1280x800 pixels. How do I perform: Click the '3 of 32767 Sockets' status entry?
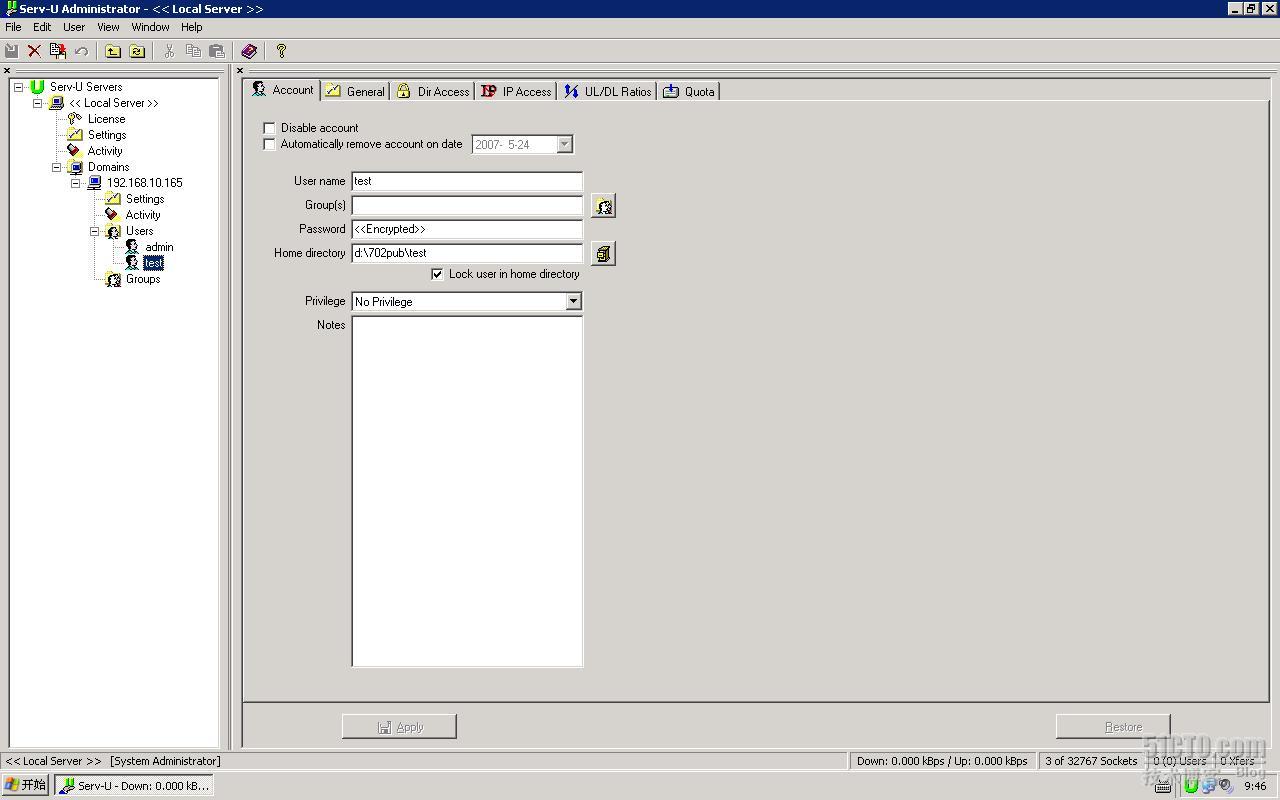click(1091, 761)
